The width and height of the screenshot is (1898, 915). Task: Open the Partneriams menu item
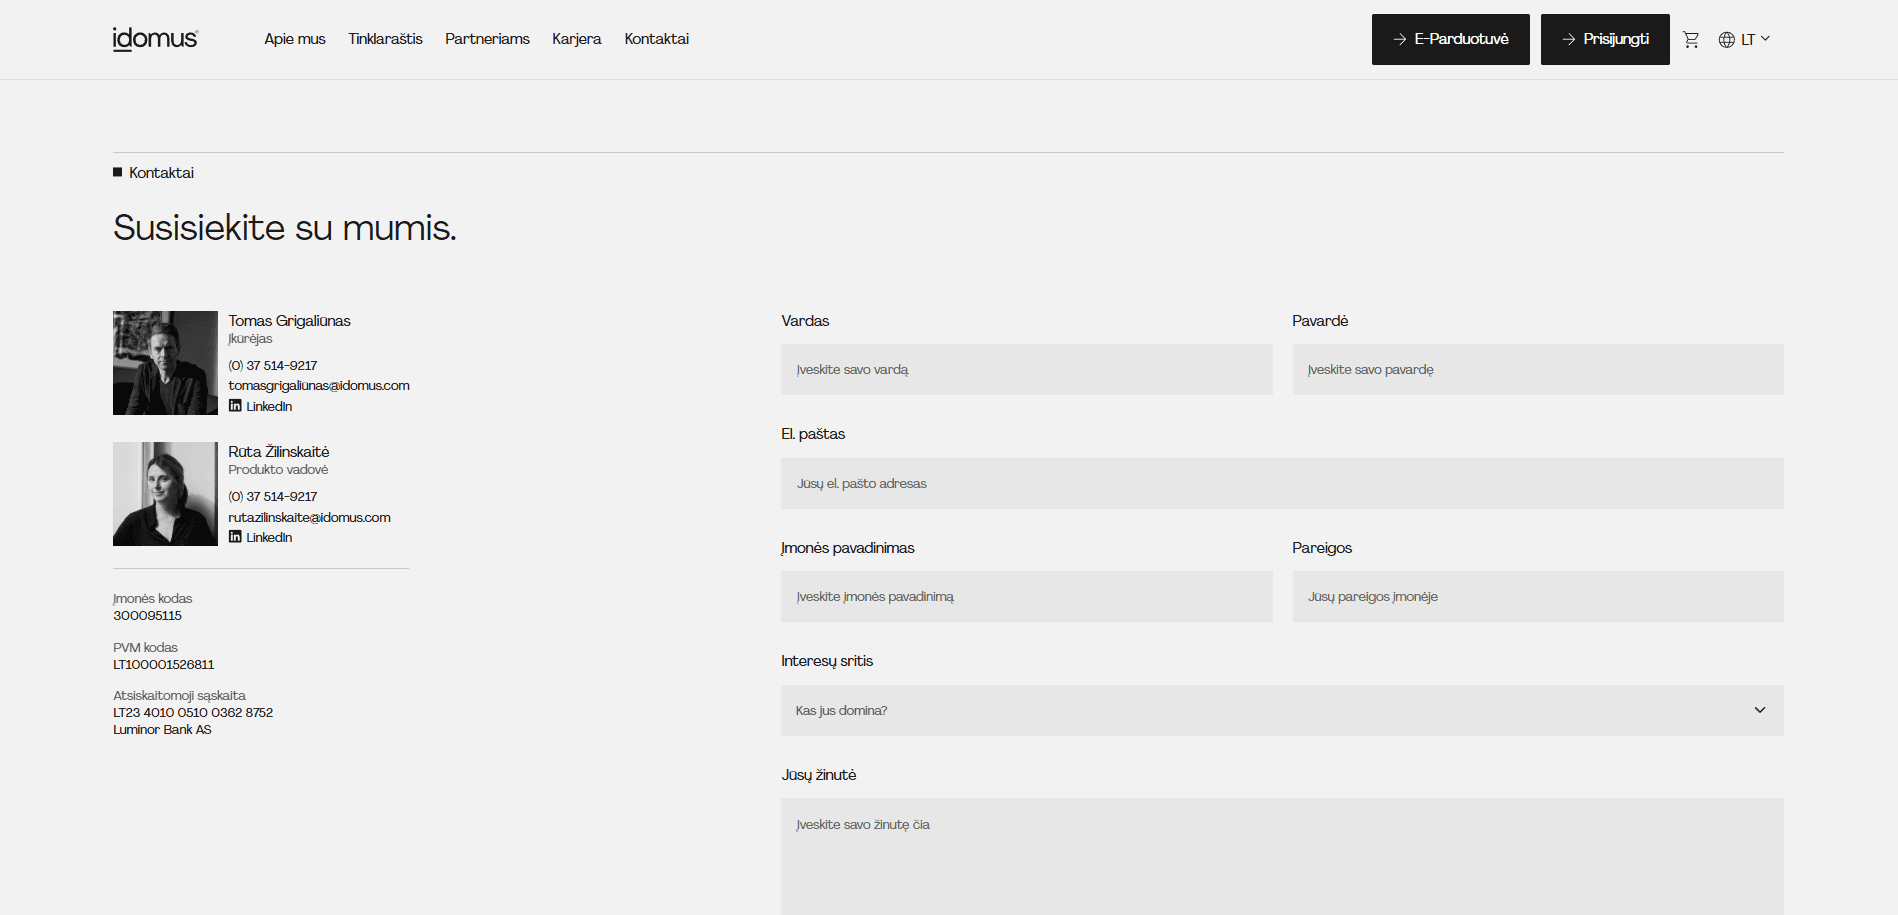tap(487, 39)
